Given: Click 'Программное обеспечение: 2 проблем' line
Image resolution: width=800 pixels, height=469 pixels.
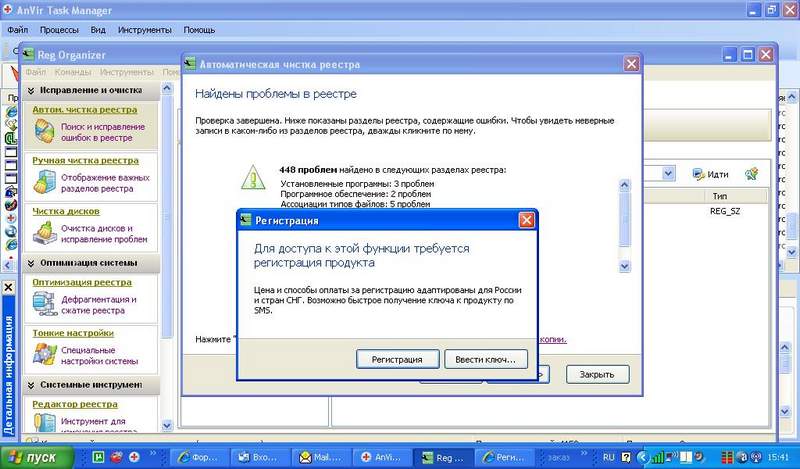Looking at the screenshot, I should click(356, 194).
